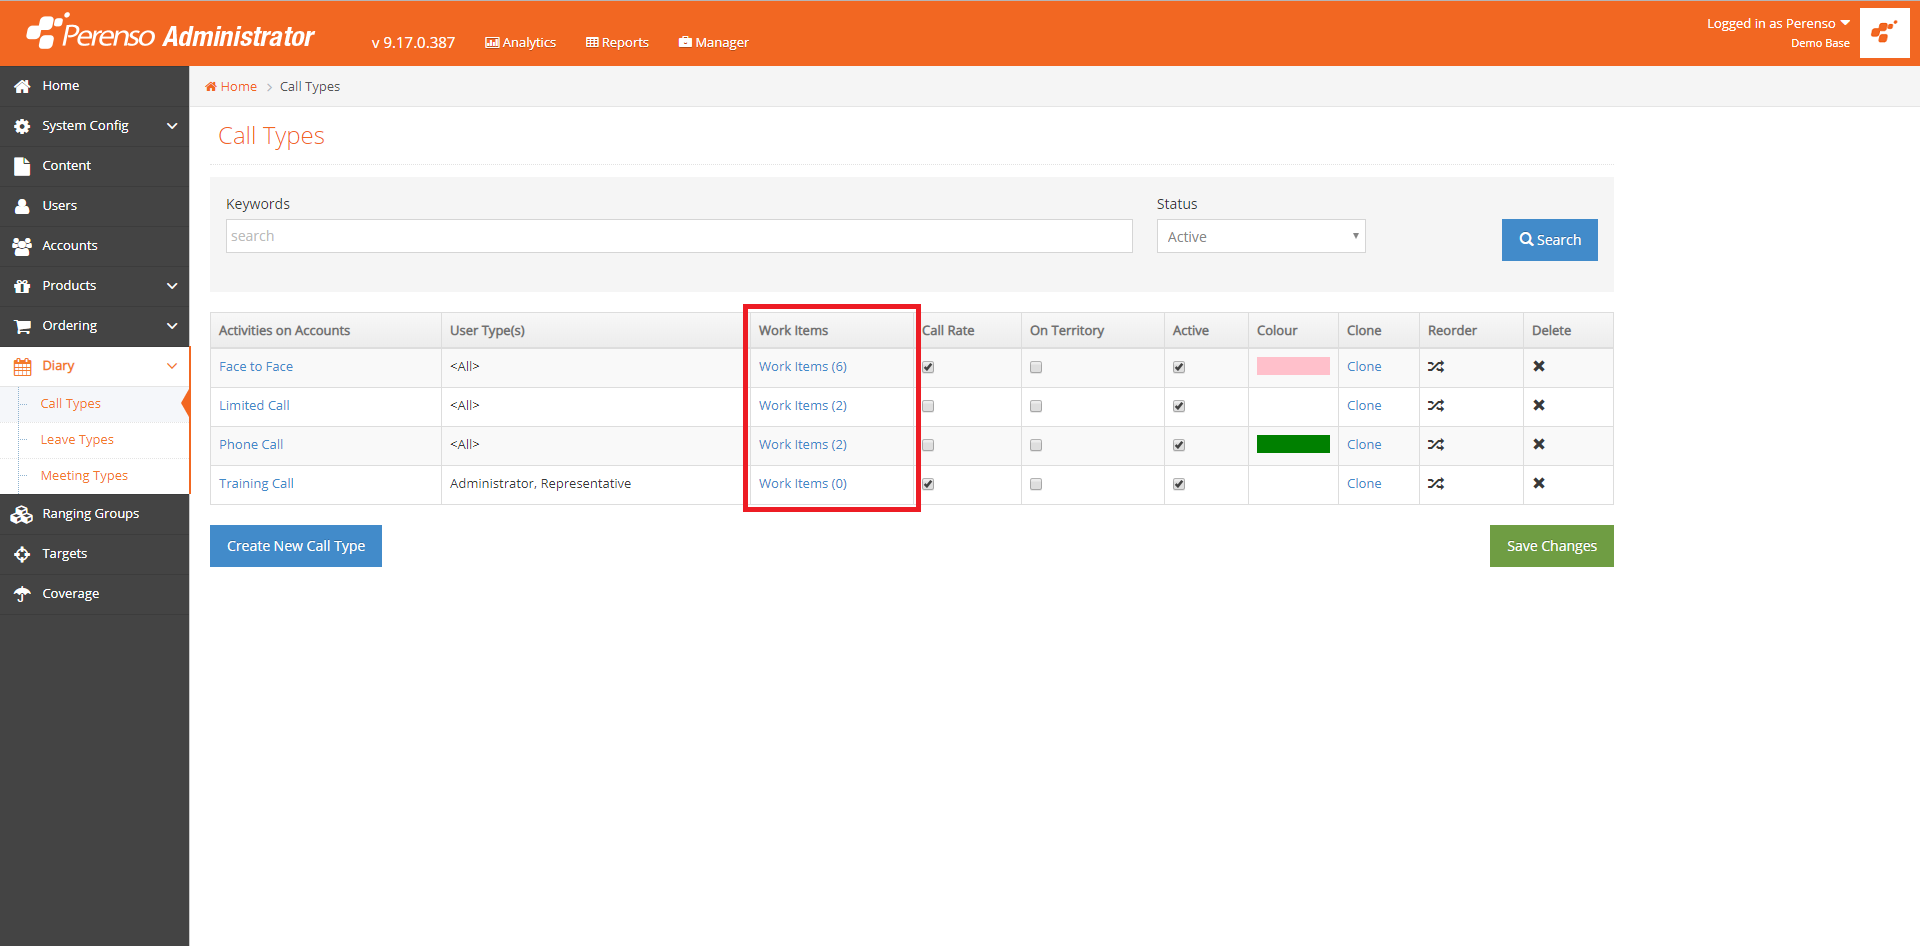This screenshot has height=946, width=1920.
Task: Uncheck Active for Phone Call
Action: point(1179,446)
